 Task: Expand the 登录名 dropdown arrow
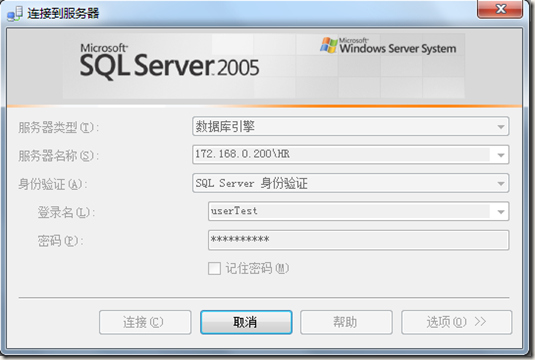(501, 212)
